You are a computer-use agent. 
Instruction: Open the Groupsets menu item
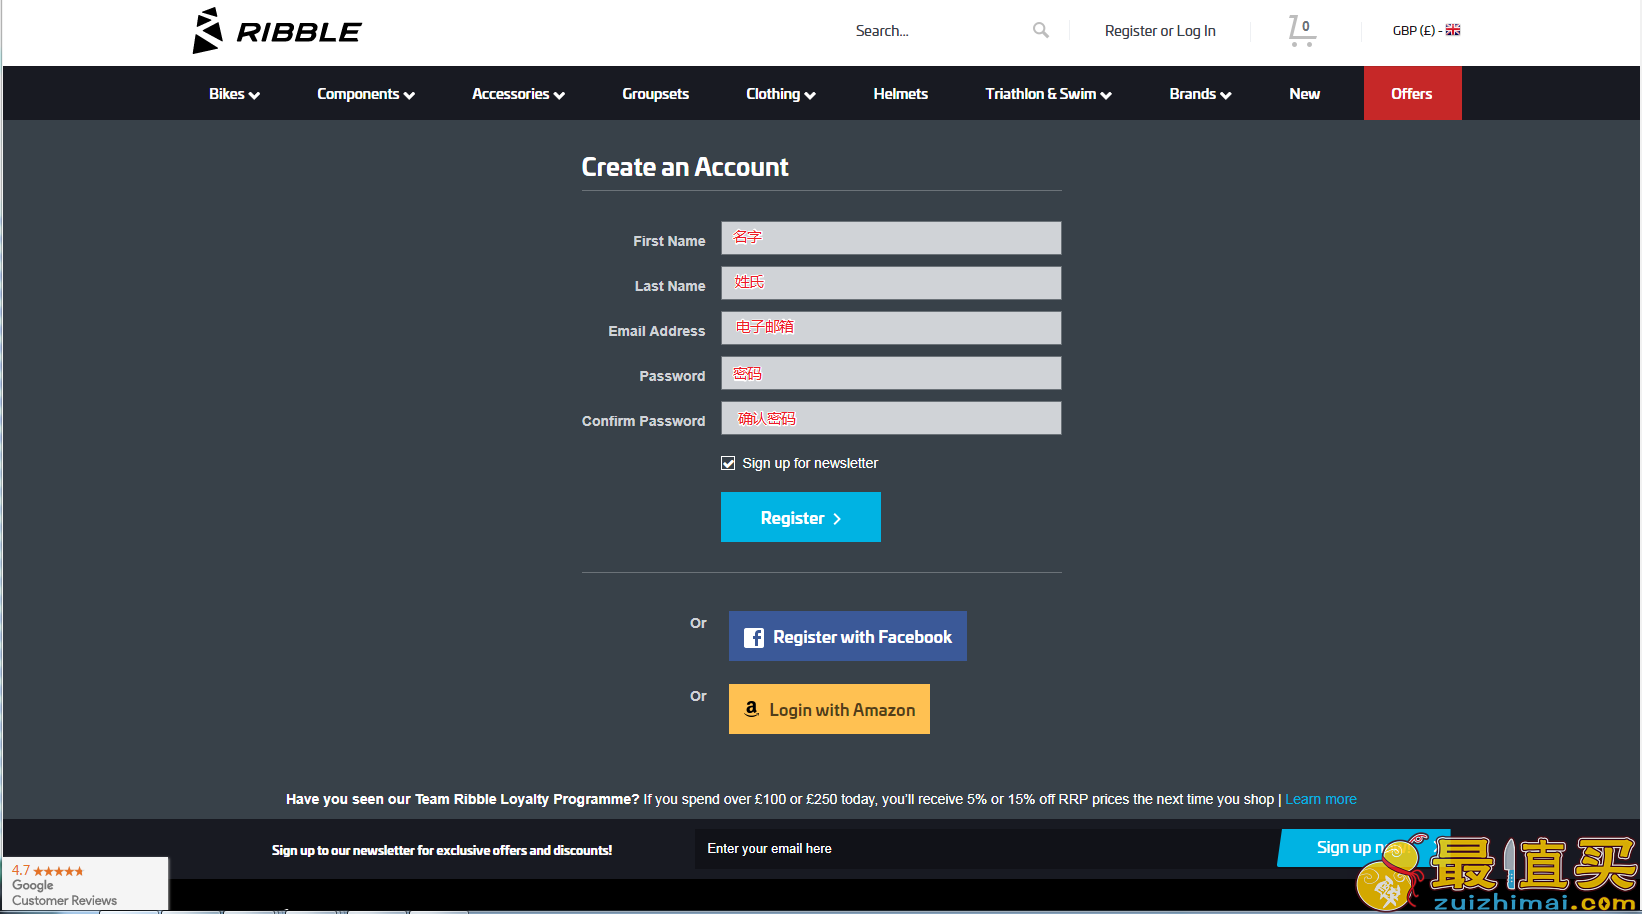(655, 94)
